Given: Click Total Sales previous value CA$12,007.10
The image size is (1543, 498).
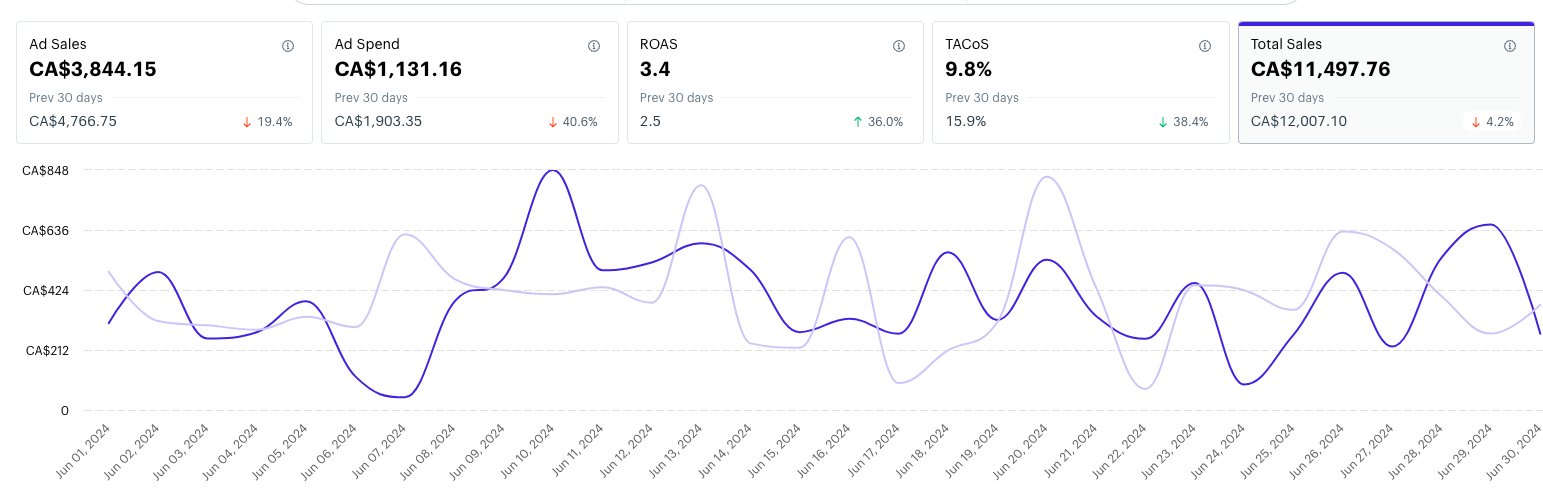Looking at the screenshot, I should click(1294, 121).
